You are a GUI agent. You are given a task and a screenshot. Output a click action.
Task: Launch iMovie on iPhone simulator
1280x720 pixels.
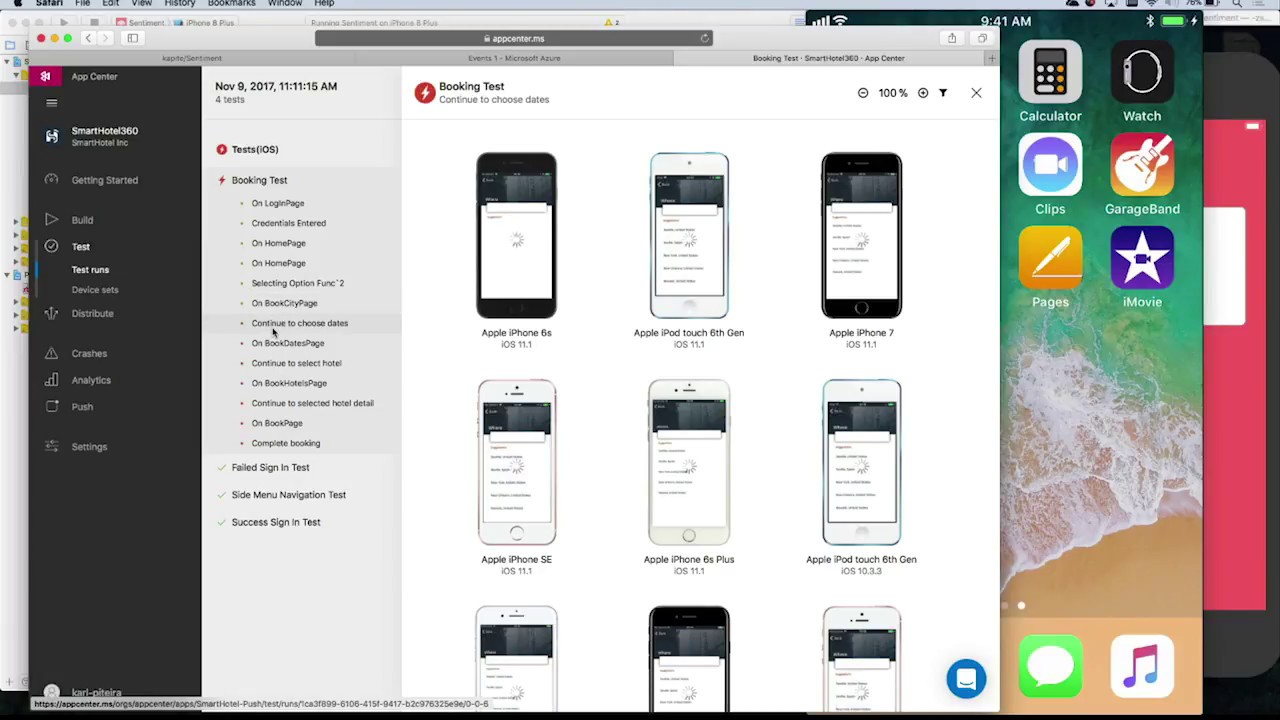(1142, 257)
